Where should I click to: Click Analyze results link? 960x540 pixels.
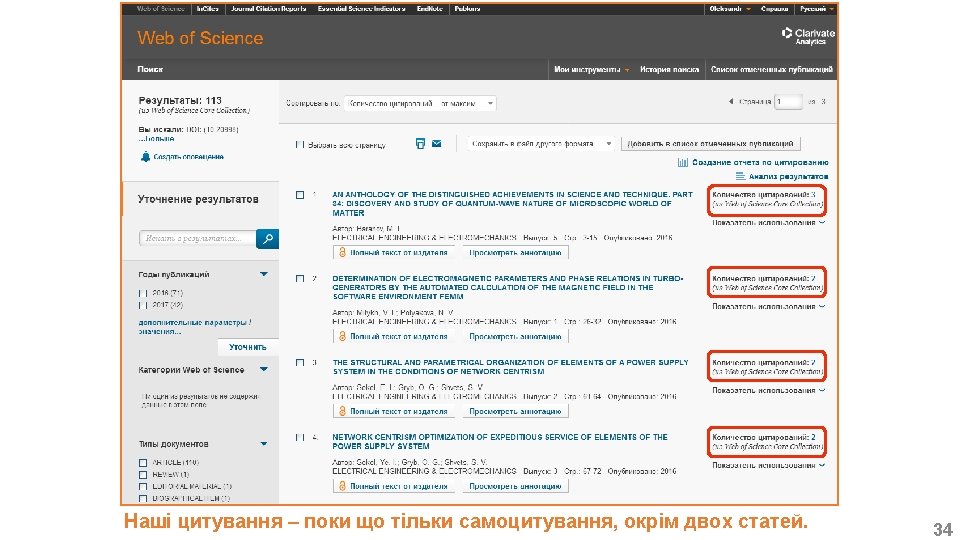(788, 176)
